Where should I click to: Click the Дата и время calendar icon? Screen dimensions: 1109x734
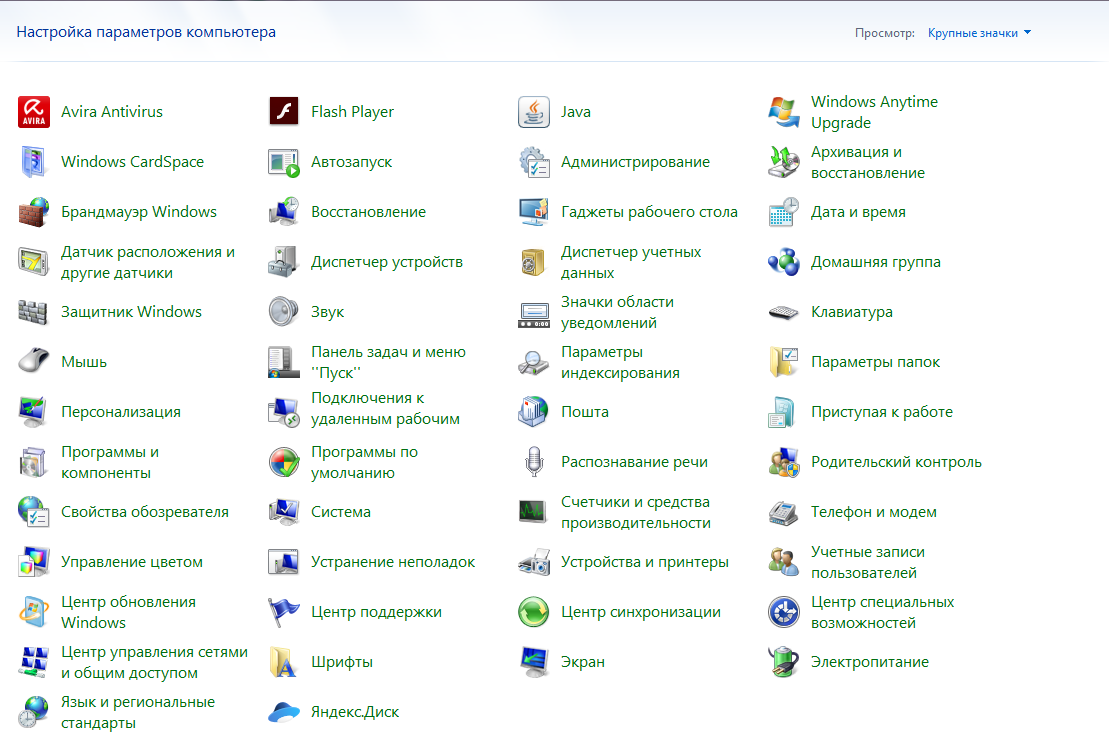[x=784, y=212]
